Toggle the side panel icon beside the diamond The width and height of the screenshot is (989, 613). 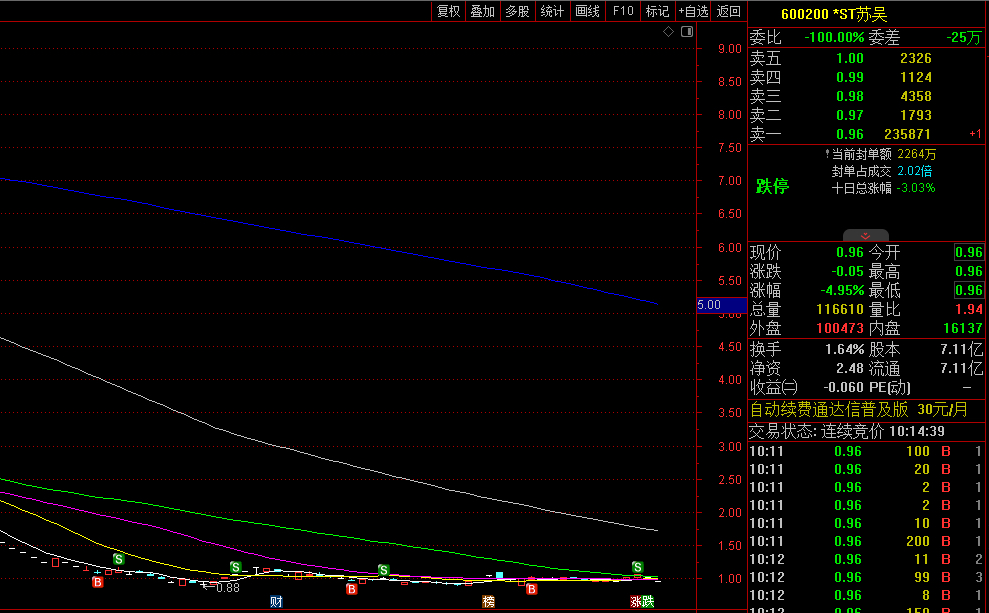point(687,32)
